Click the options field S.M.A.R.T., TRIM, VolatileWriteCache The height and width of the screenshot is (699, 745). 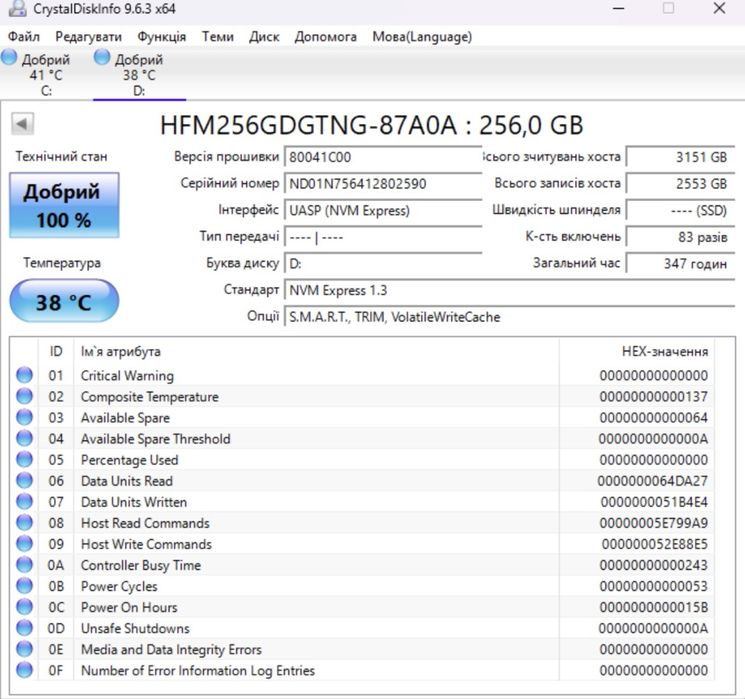click(x=509, y=316)
